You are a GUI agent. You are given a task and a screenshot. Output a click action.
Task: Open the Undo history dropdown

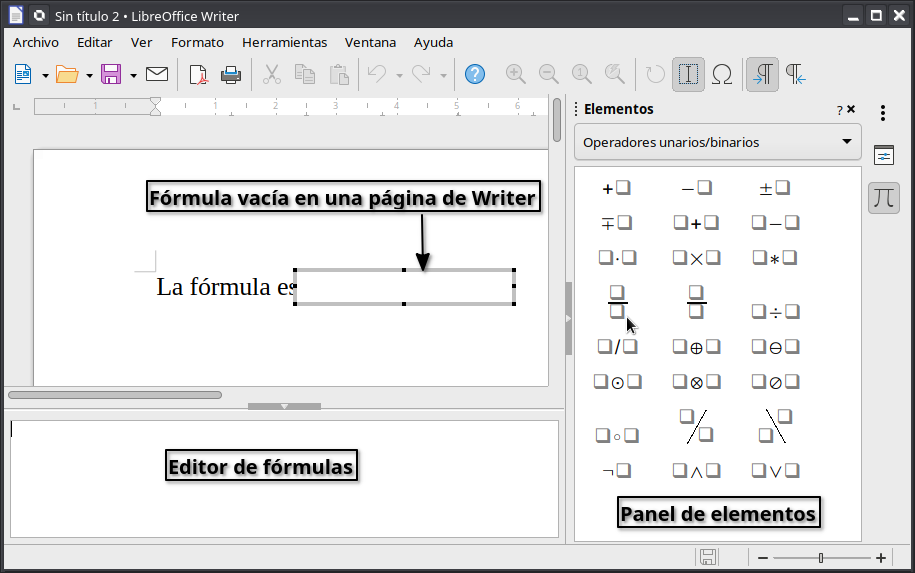[x=400, y=75]
